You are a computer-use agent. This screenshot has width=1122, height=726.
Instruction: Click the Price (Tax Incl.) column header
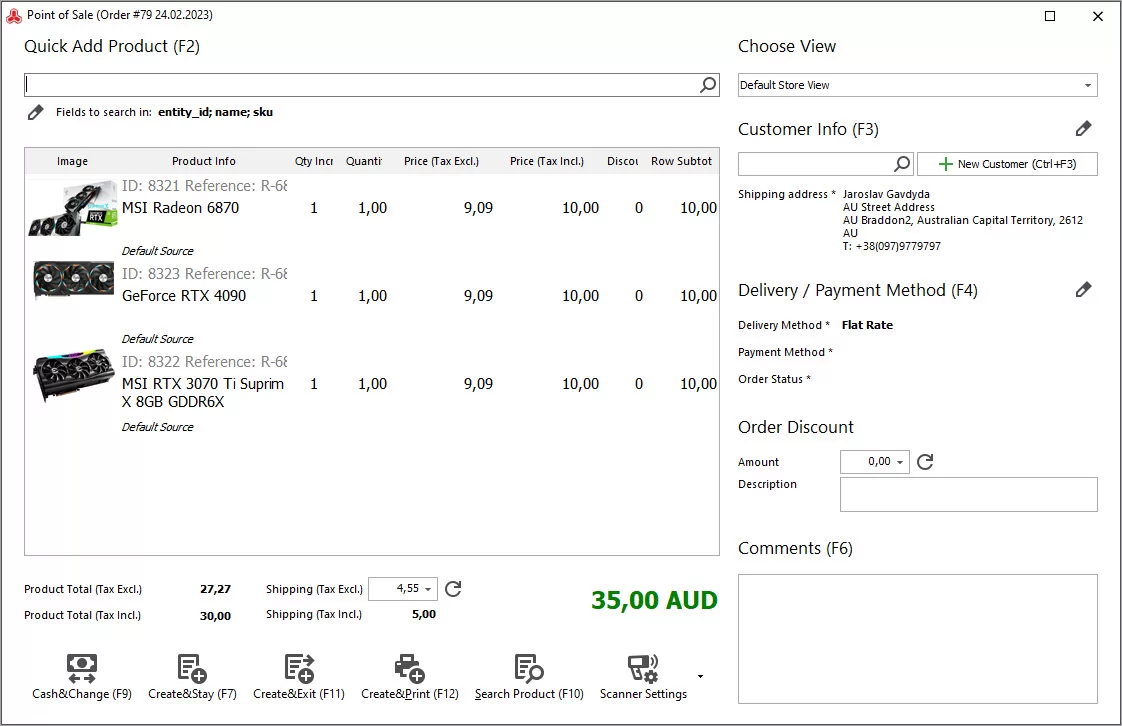click(x=547, y=161)
